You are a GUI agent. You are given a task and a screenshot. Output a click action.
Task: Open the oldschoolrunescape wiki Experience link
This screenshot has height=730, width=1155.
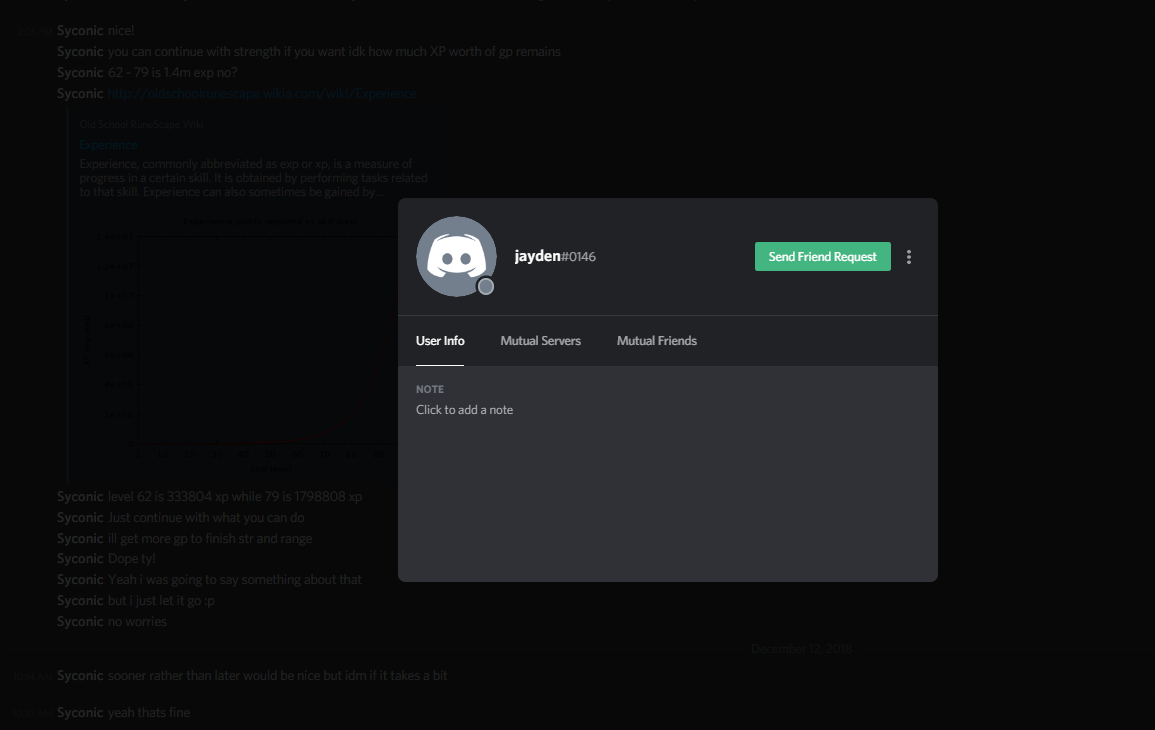tap(262, 94)
